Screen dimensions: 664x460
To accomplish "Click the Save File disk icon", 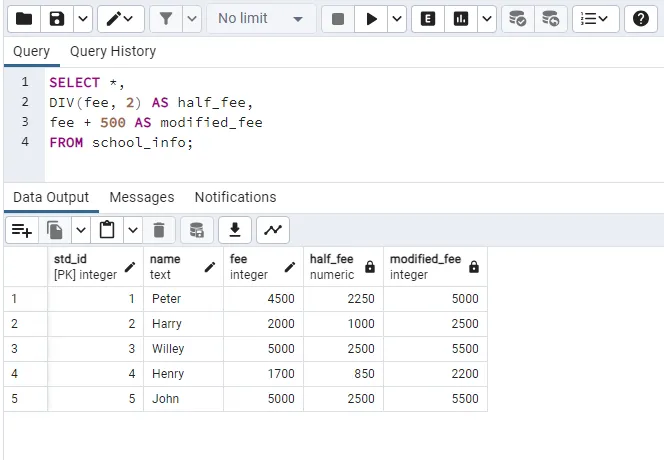I will [x=57, y=19].
